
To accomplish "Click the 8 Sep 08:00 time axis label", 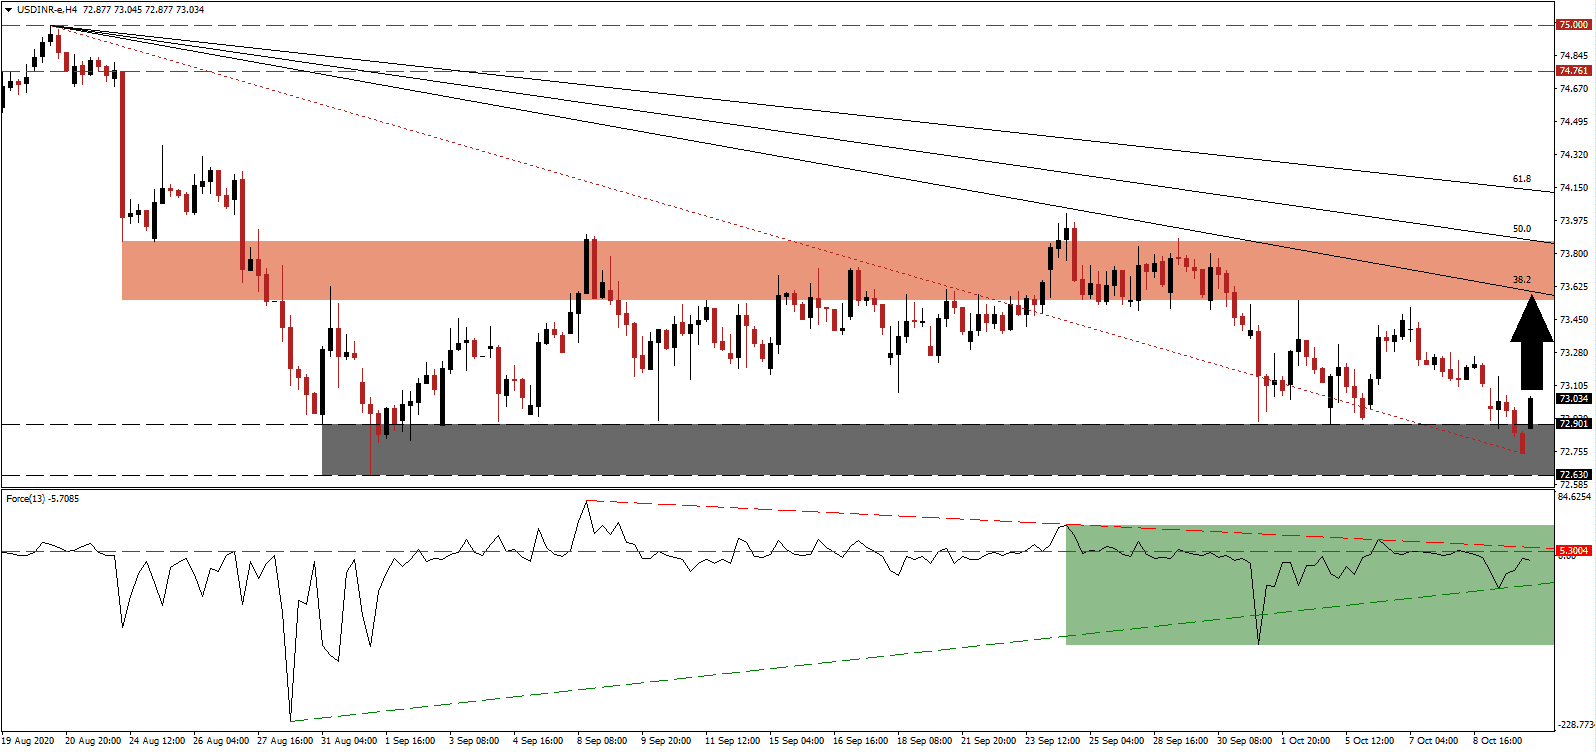I will point(602,741).
